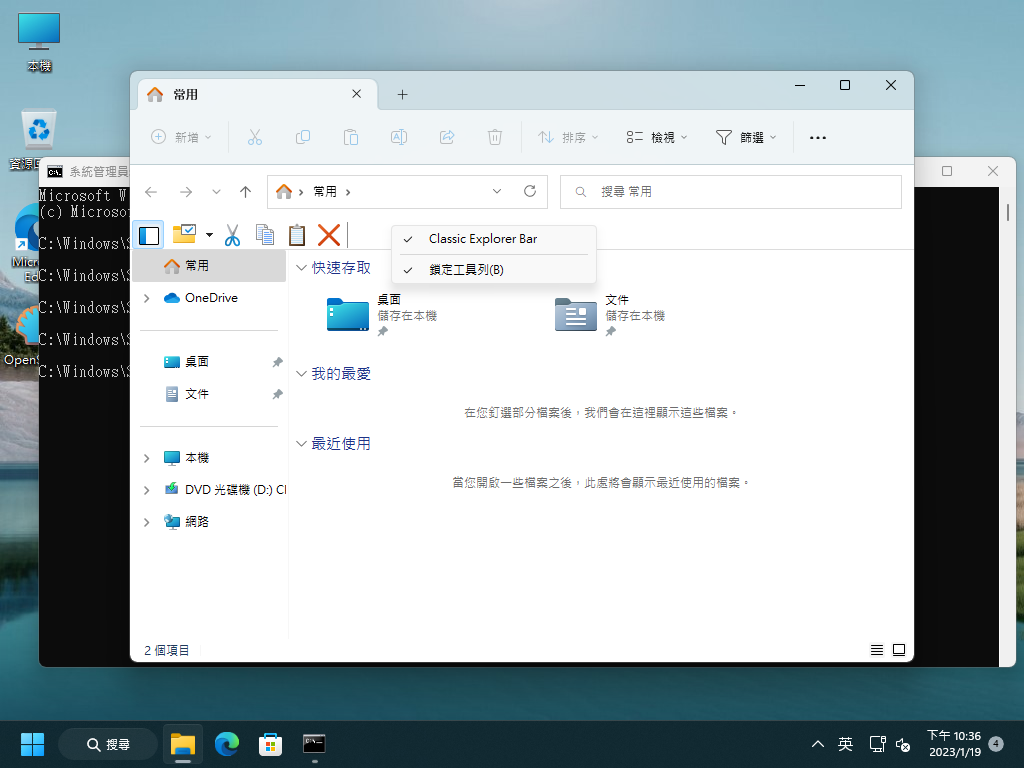Refresh the current folder view

pos(529,191)
